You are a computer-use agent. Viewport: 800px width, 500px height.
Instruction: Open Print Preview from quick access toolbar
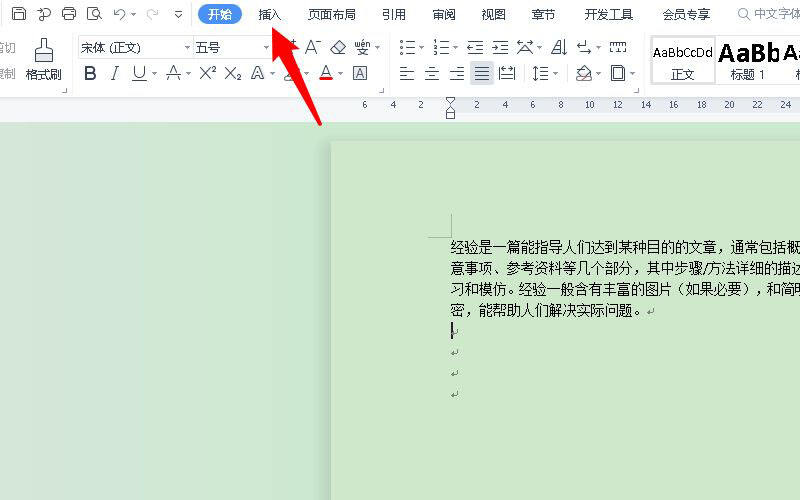click(94, 14)
